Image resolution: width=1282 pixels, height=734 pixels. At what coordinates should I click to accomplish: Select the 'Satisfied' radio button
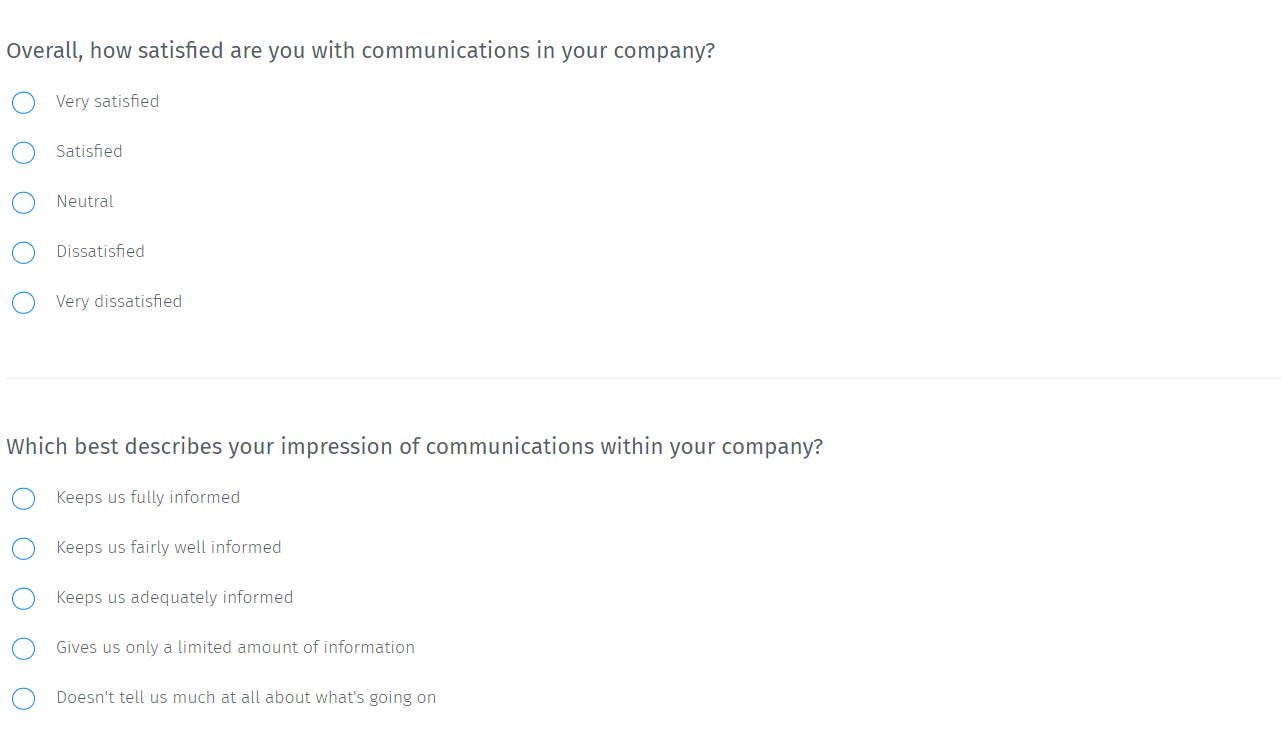click(x=23, y=152)
